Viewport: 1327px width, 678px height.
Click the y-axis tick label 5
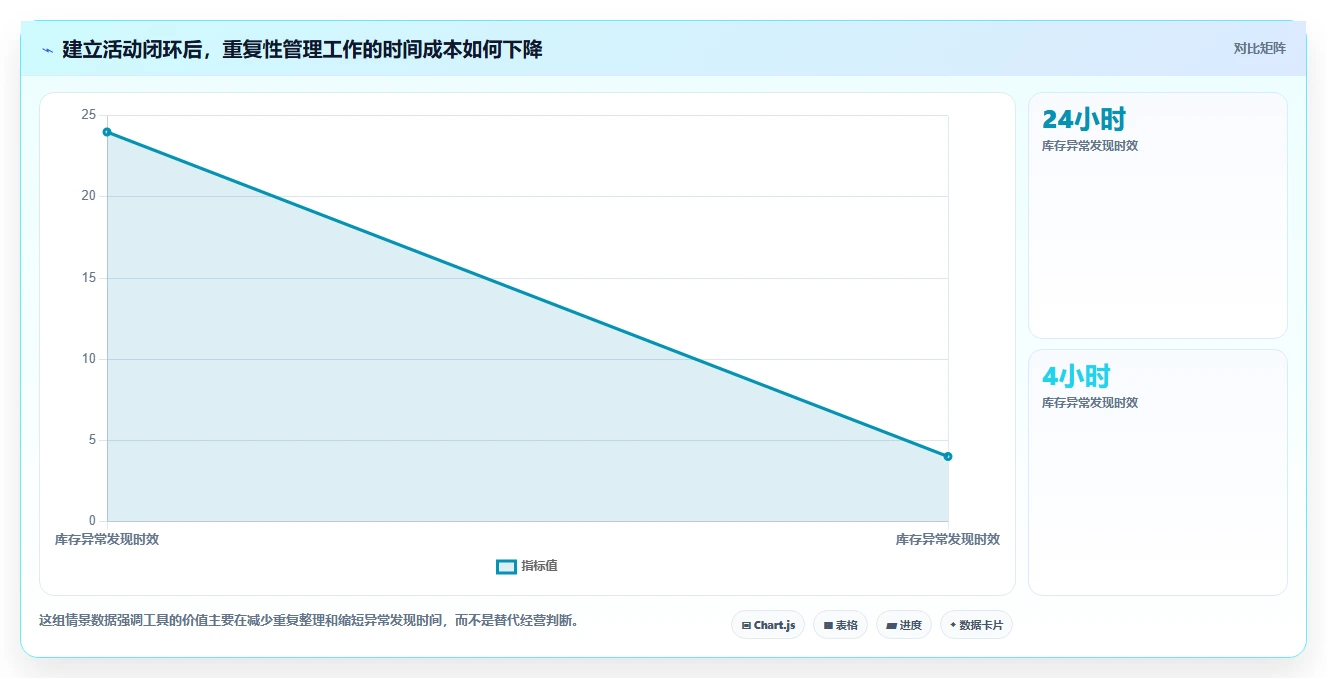92,440
